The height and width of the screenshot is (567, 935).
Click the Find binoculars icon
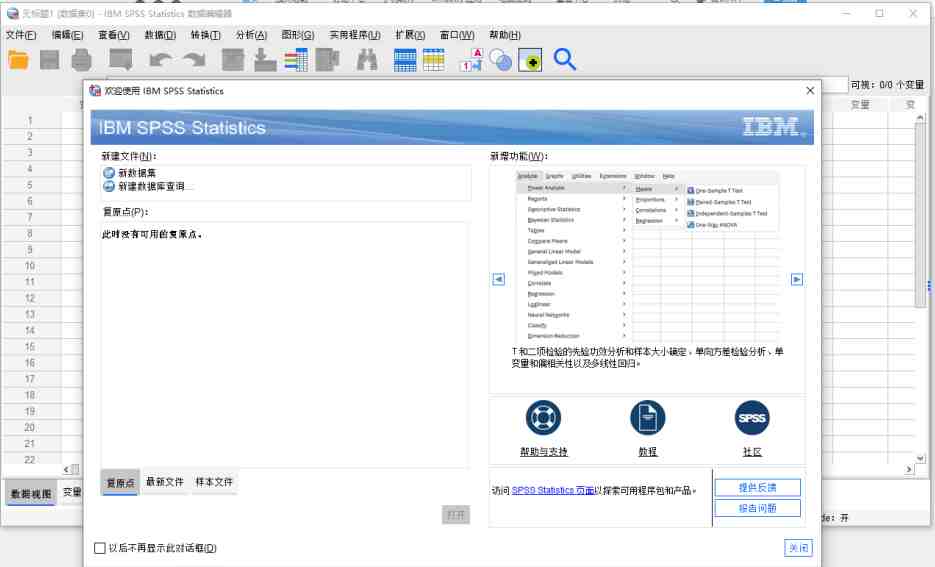(367, 60)
